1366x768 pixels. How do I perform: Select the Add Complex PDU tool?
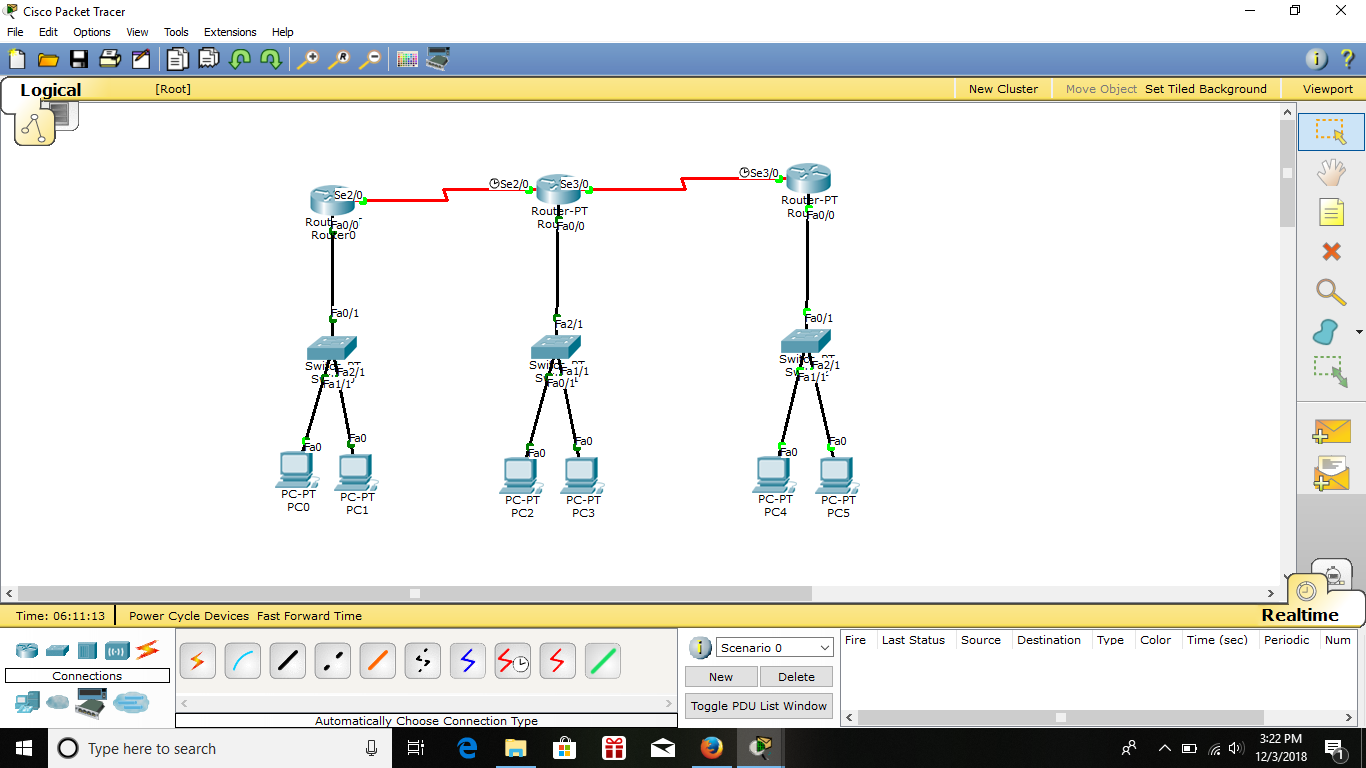(x=1331, y=472)
